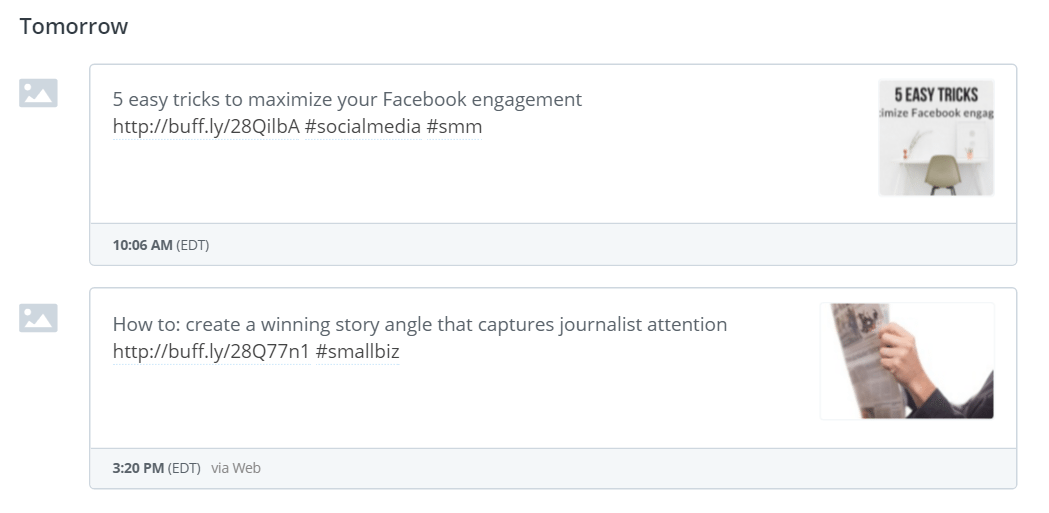Click the image icon beside the story angle post
1049x513 pixels.
pos(38,318)
